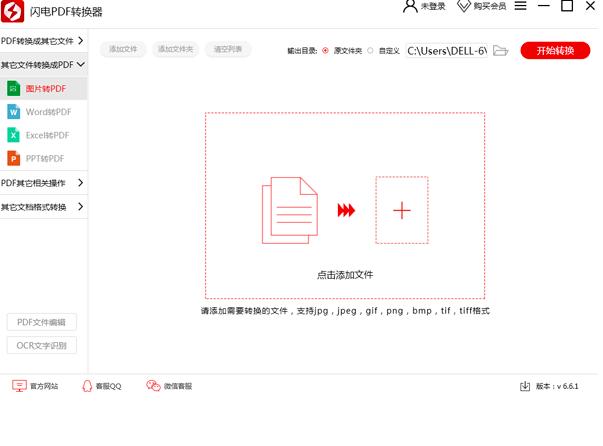Select the 图片转PDF green icon

pos(13,88)
